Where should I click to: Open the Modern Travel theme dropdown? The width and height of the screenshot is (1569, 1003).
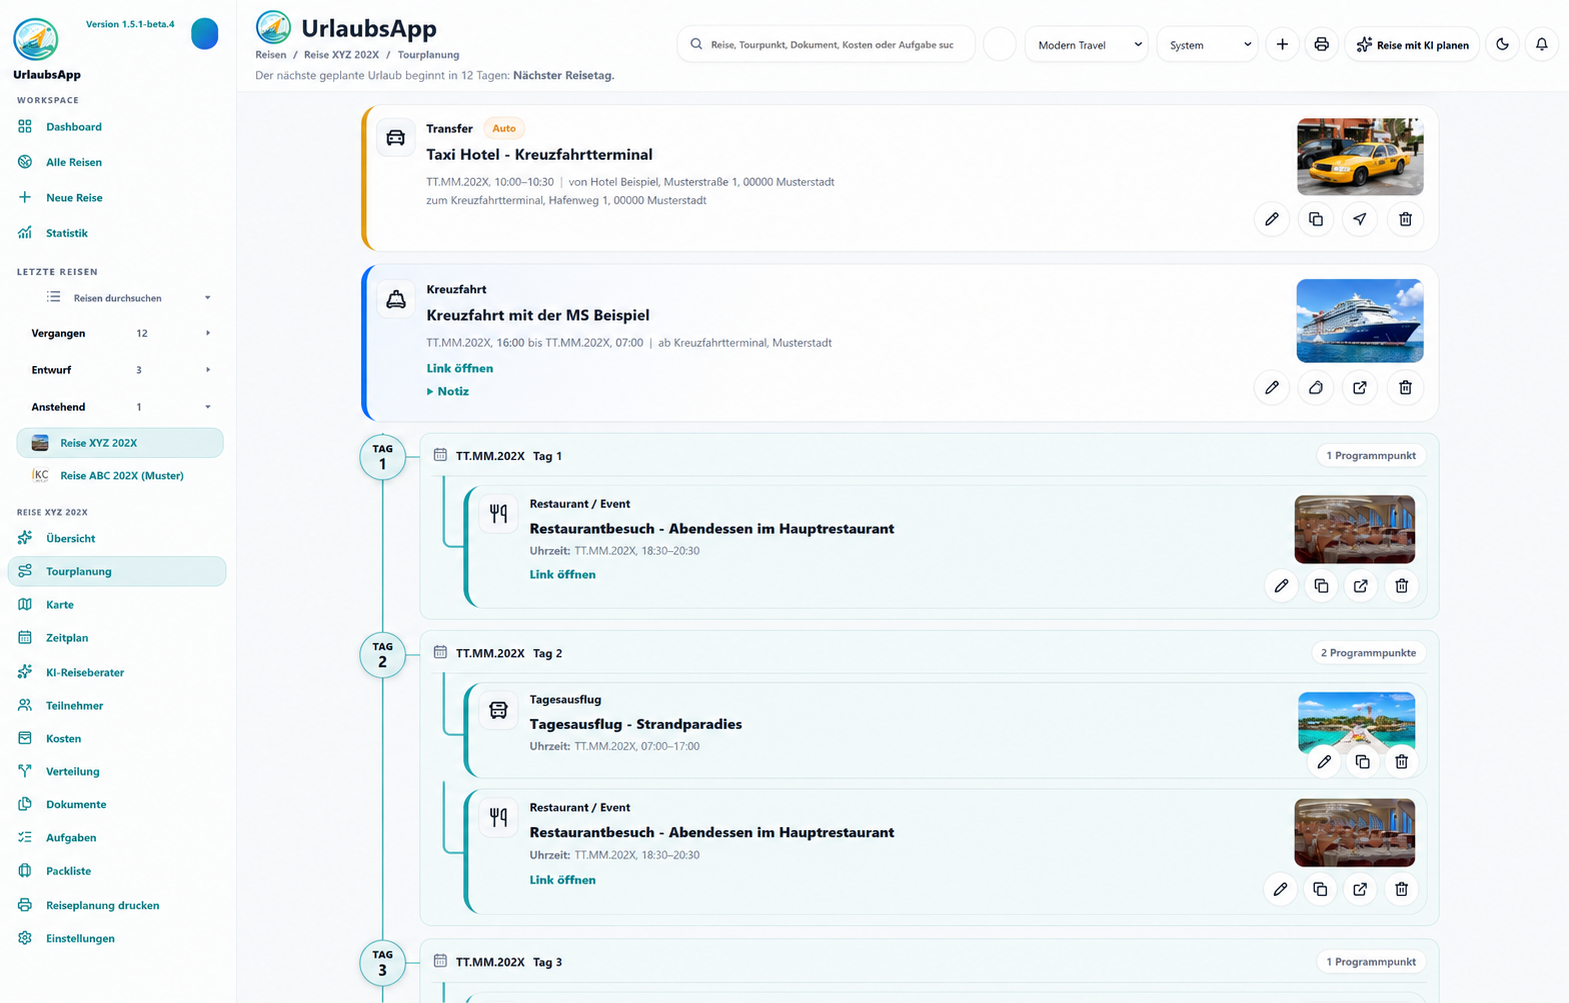pos(1087,44)
